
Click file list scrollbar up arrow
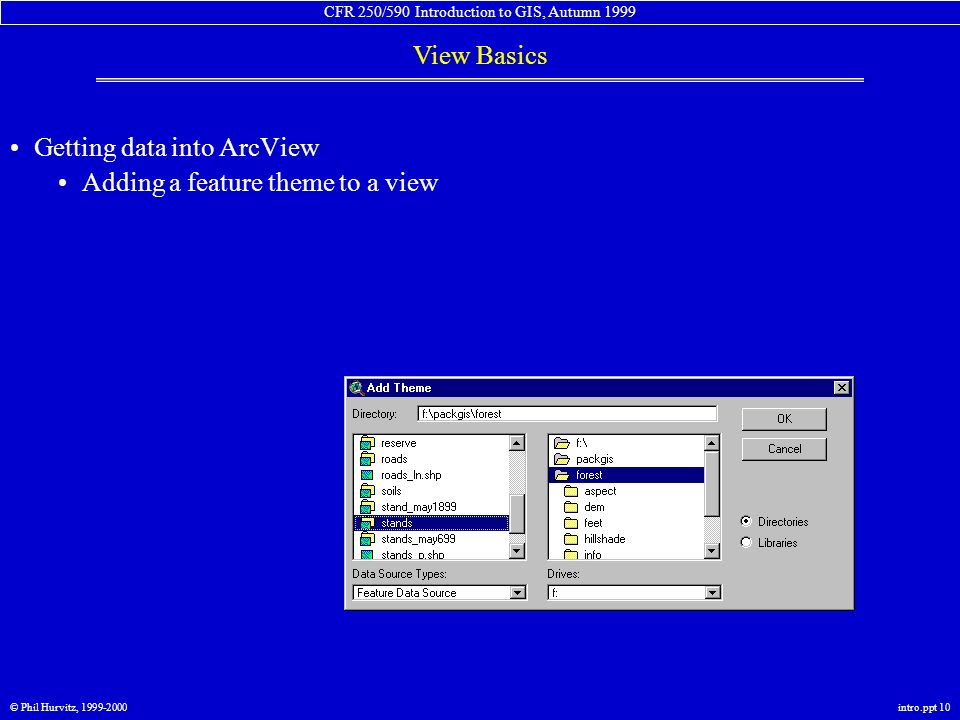pos(517,443)
